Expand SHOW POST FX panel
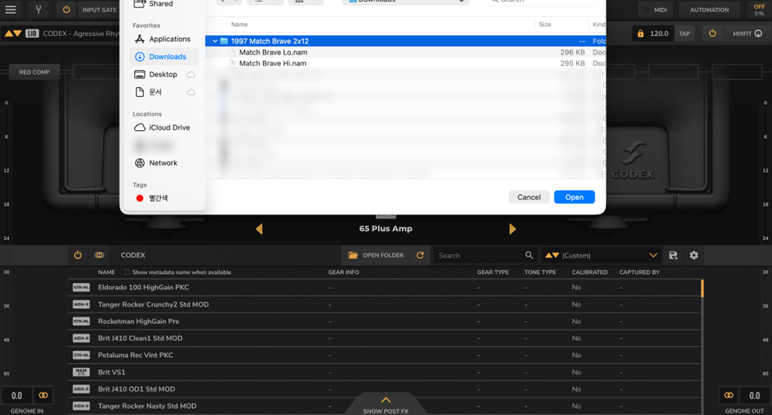Image resolution: width=772 pixels, height=415 pixels. (386, 405)
